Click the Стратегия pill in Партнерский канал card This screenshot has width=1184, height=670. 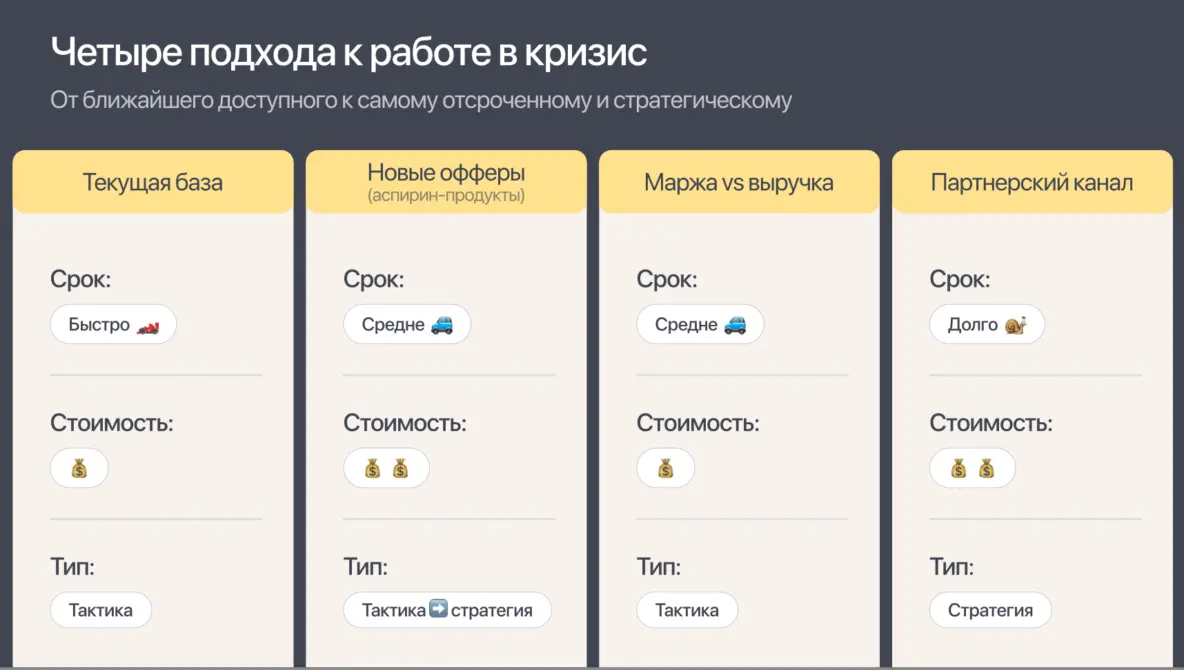(x=990, y=610)
